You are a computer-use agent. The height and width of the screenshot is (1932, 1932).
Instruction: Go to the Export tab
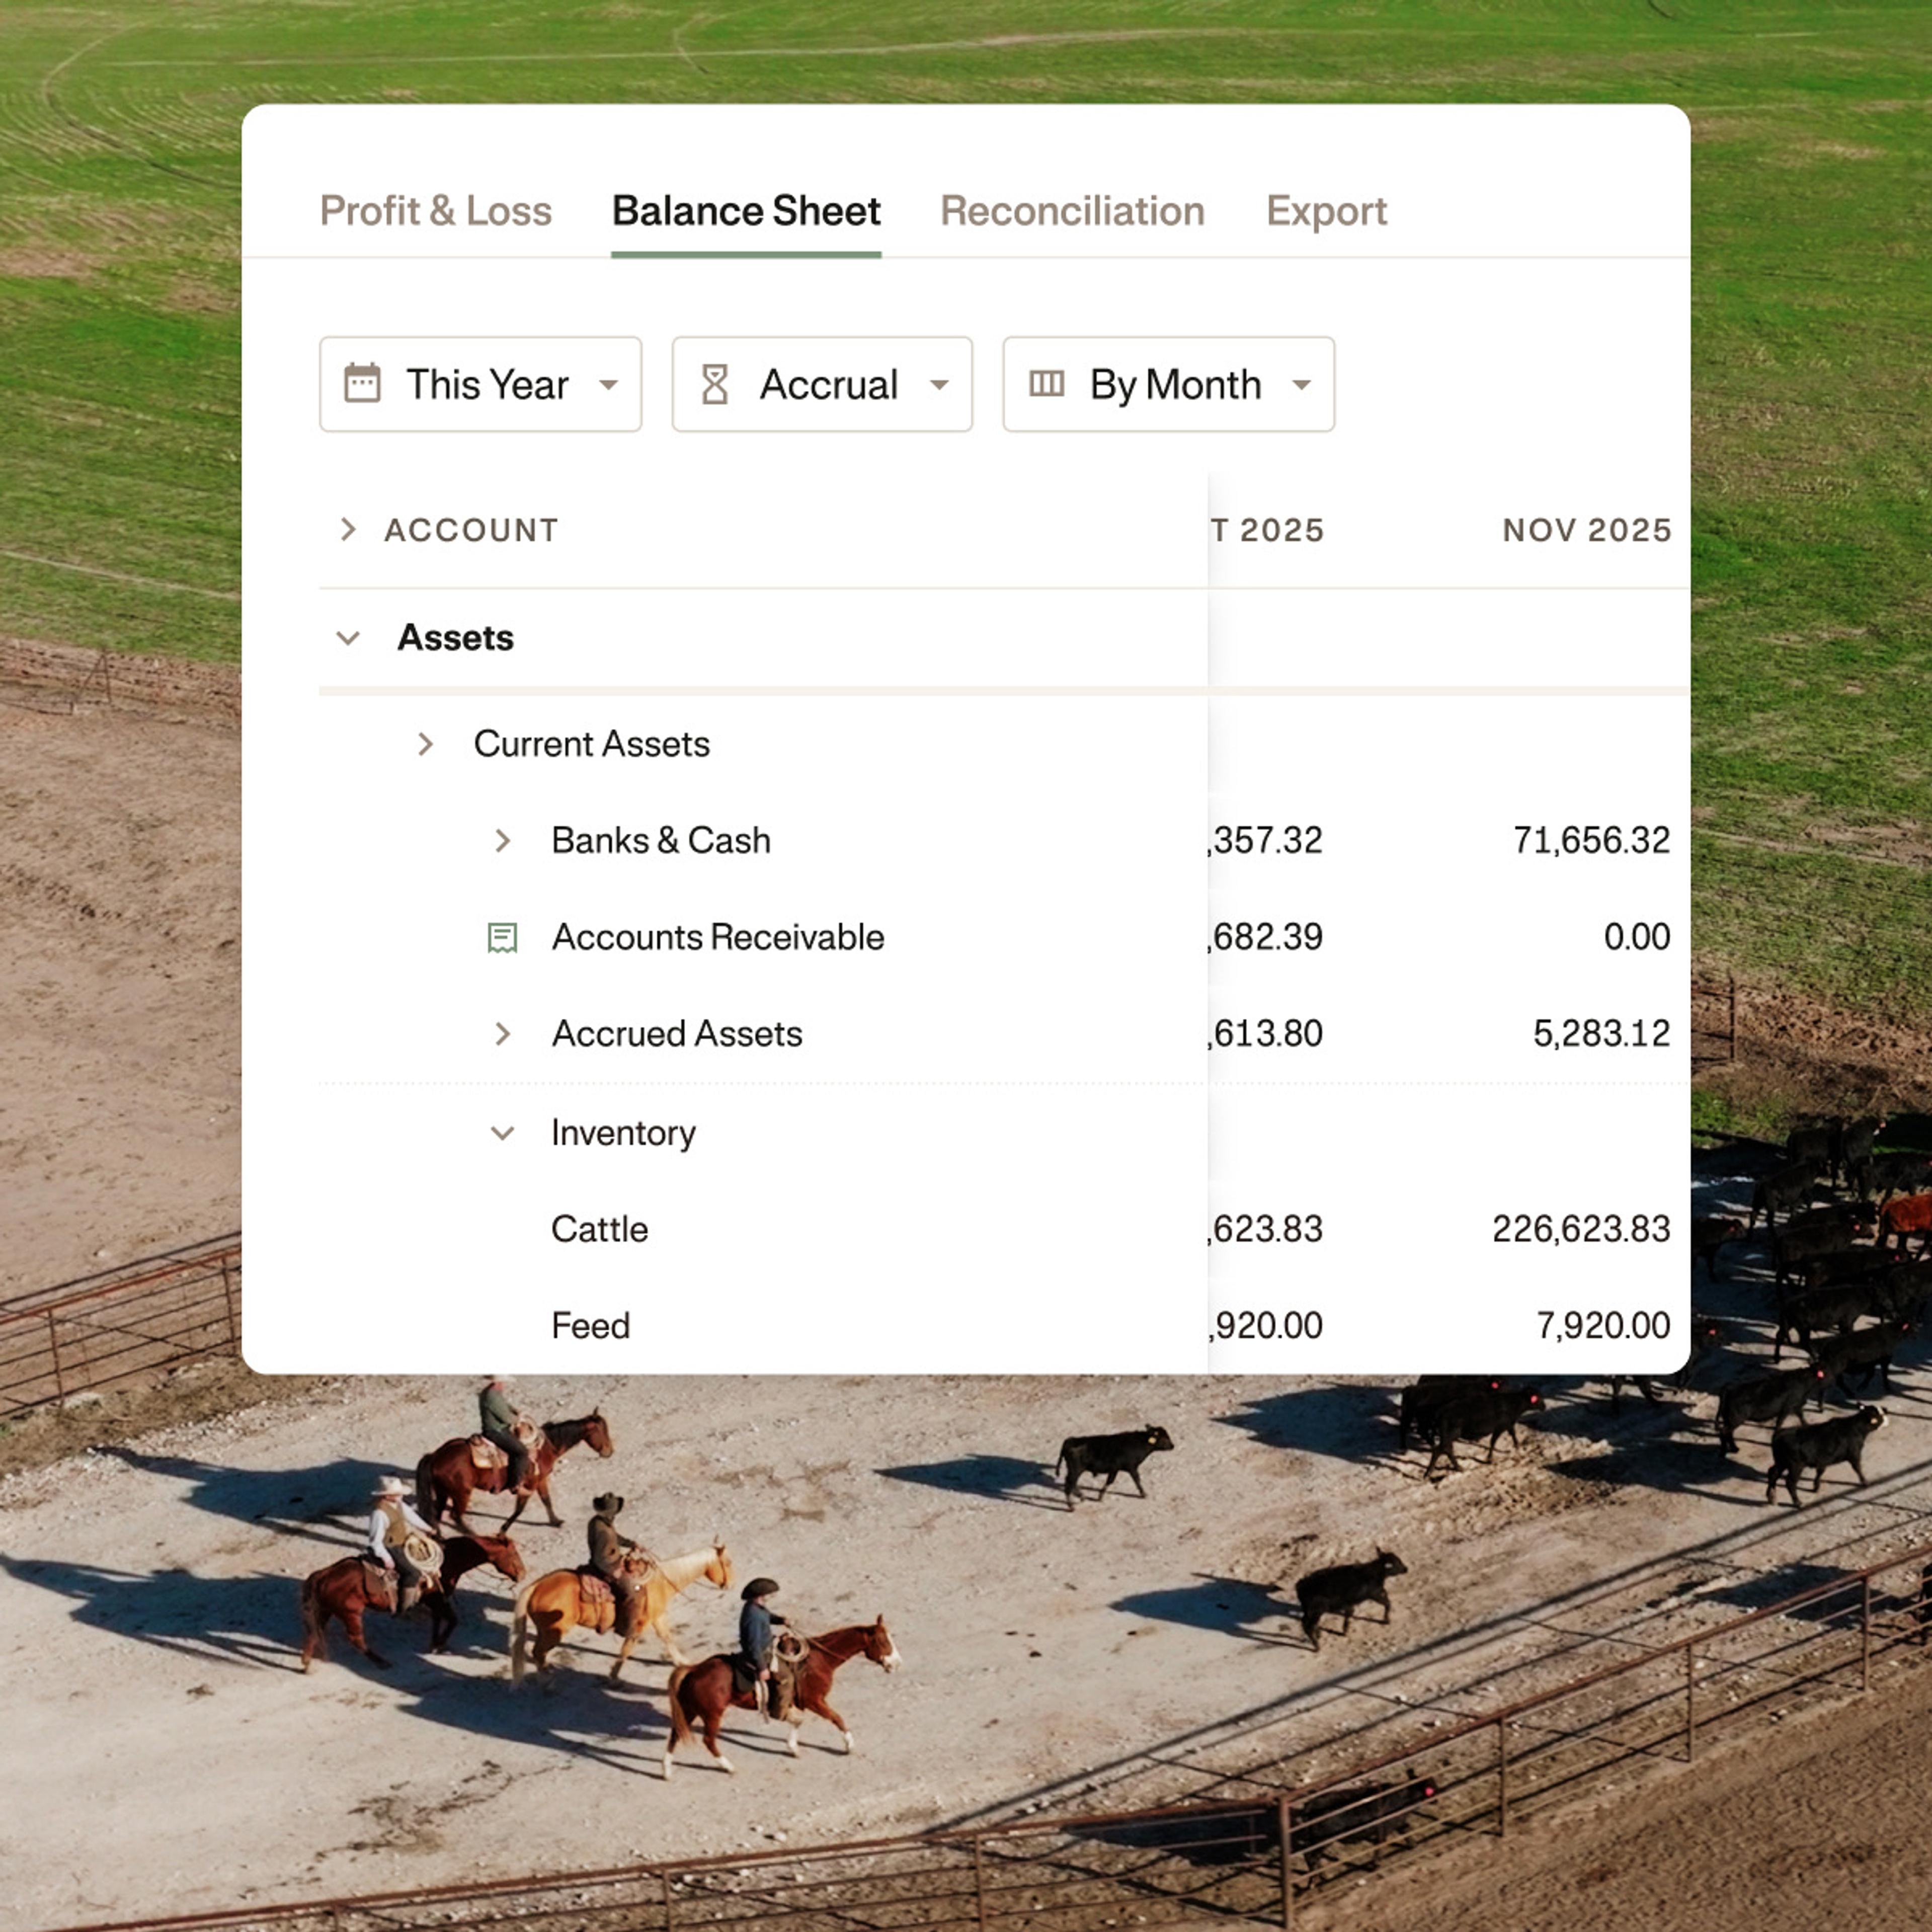(x=1326, y=211)
